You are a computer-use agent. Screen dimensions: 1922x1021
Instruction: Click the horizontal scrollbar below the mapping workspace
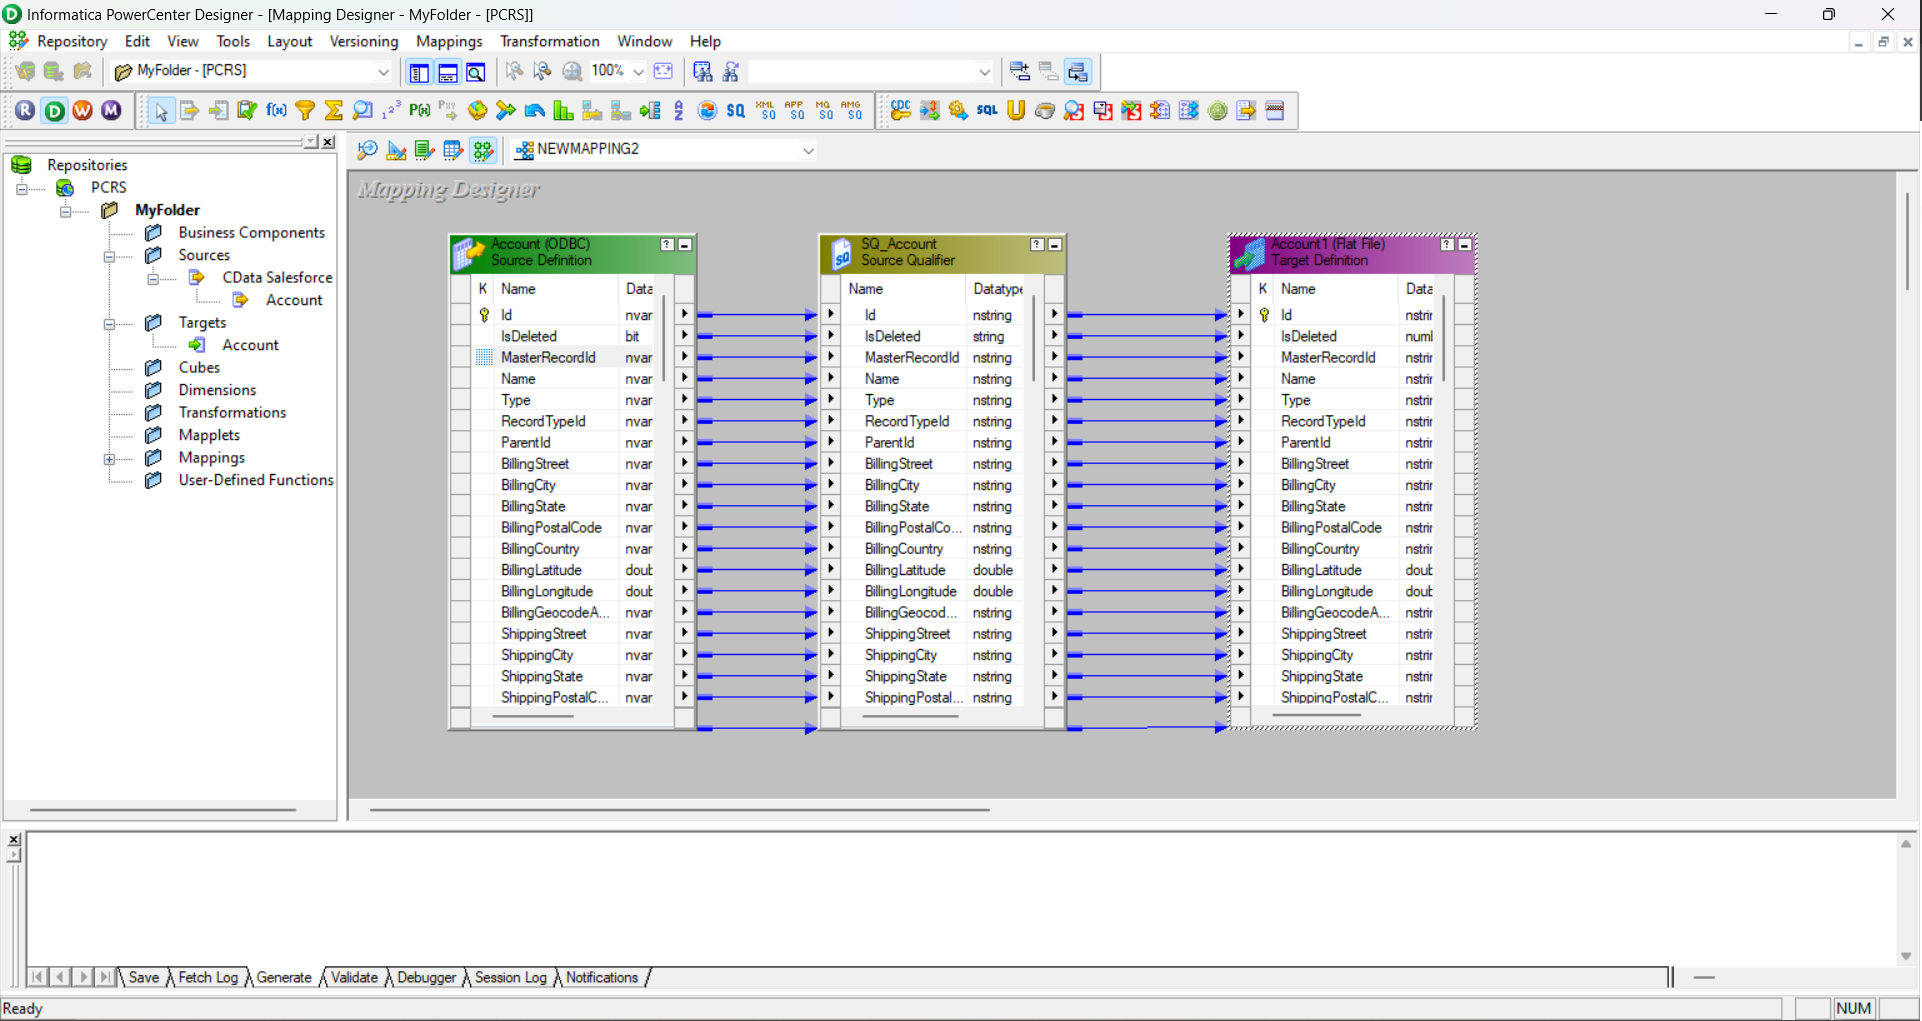point(680,810)
